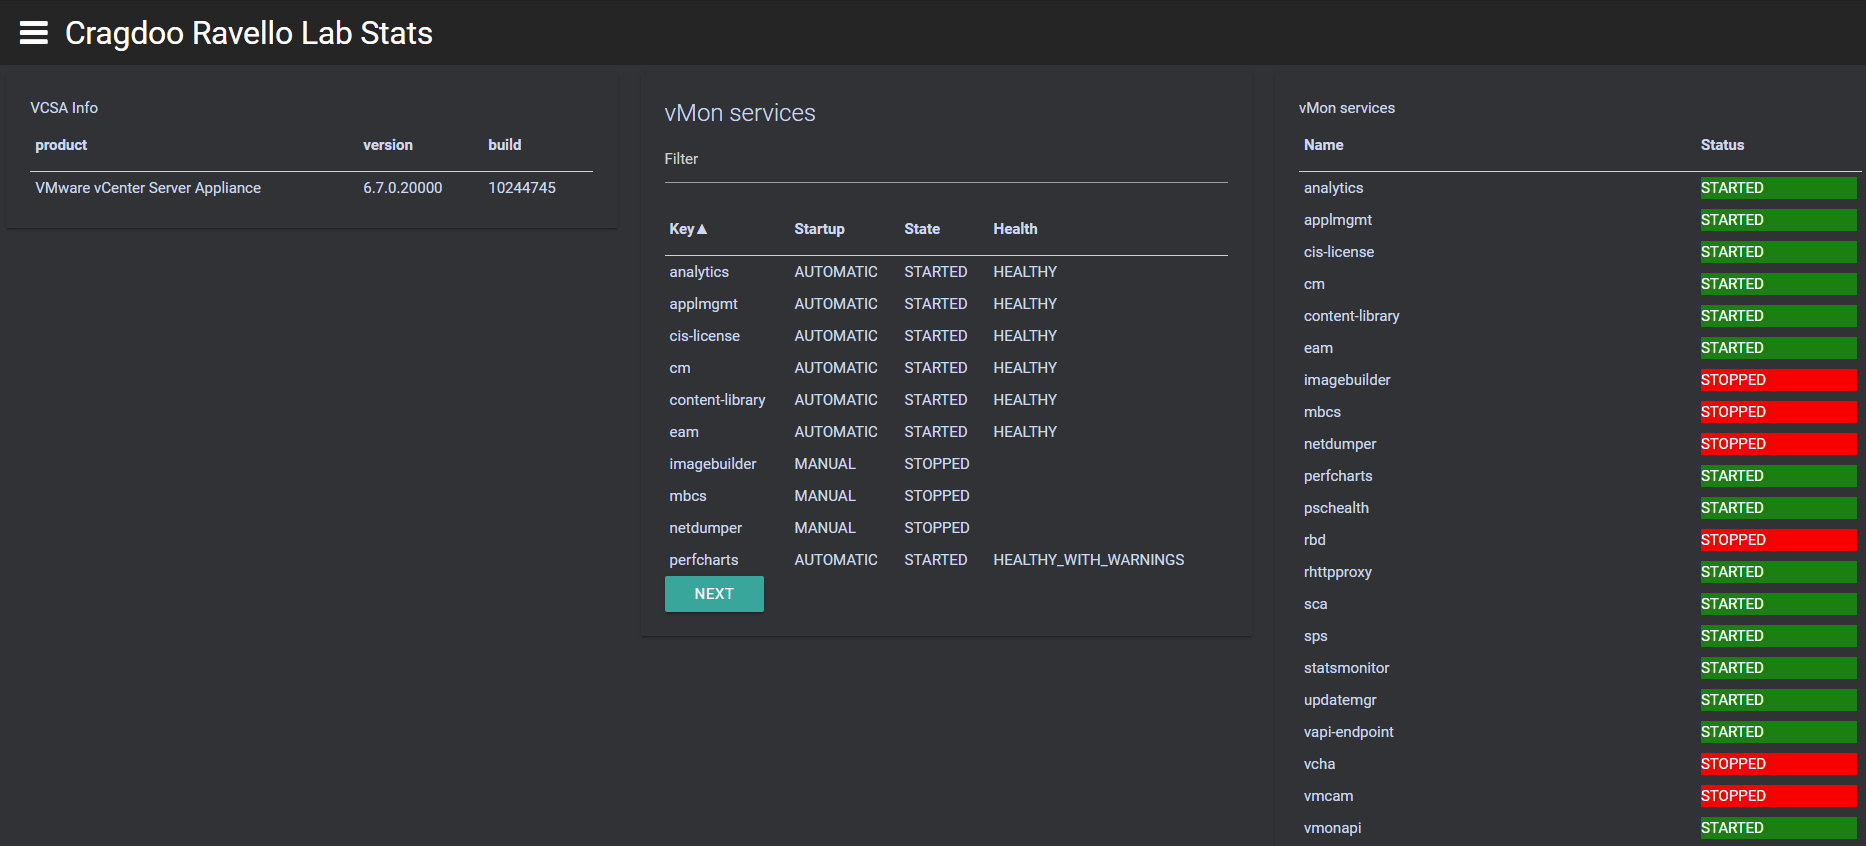Click the Name header in right panel

coord(1323,145)
